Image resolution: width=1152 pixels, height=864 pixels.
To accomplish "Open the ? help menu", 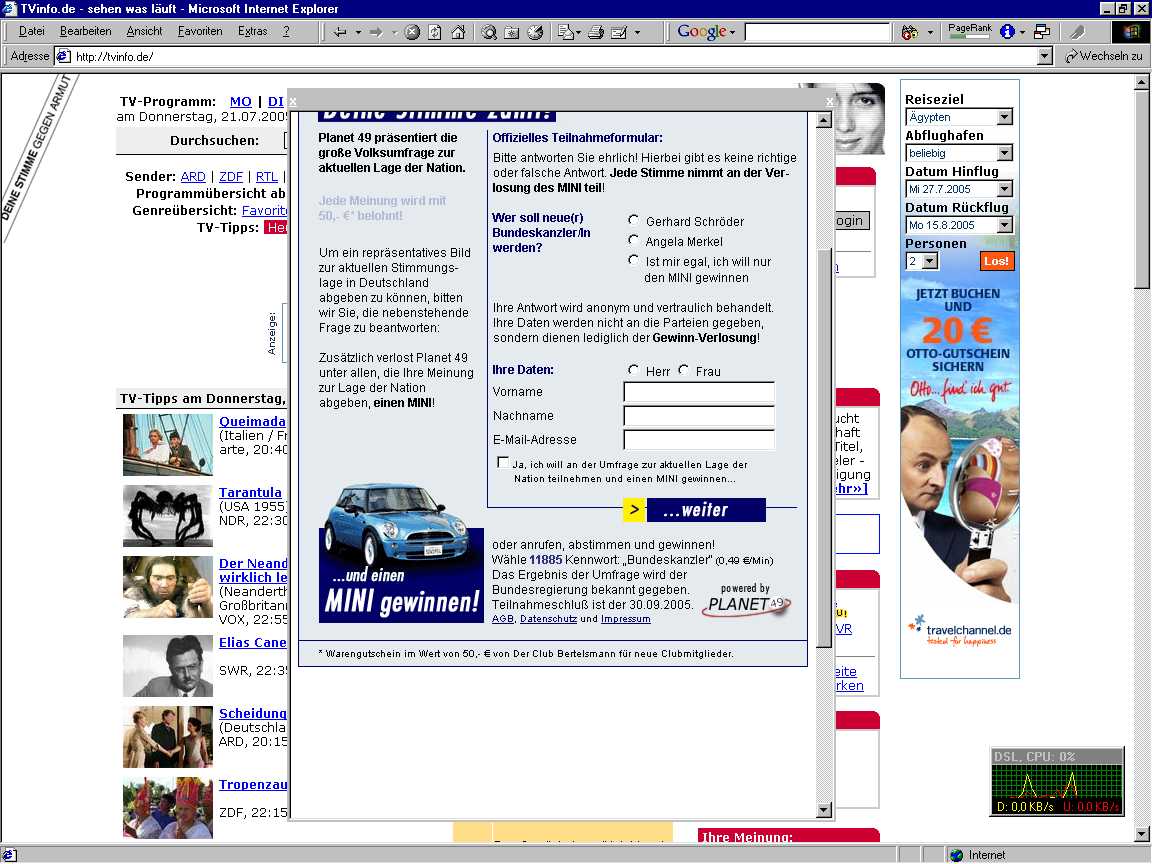I will coord(286,32).
